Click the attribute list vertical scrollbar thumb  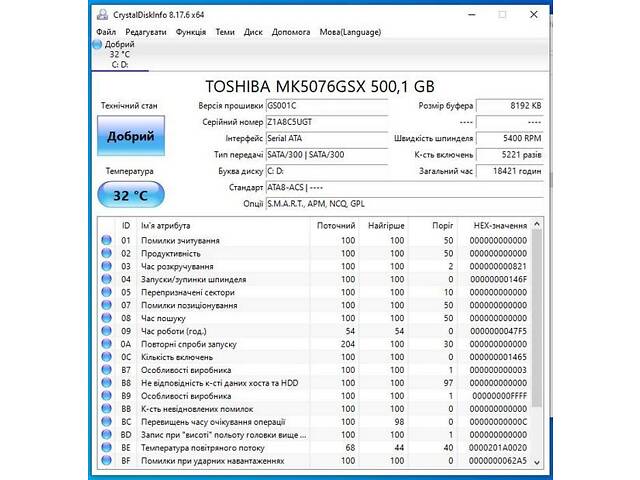tap(537, 318)
